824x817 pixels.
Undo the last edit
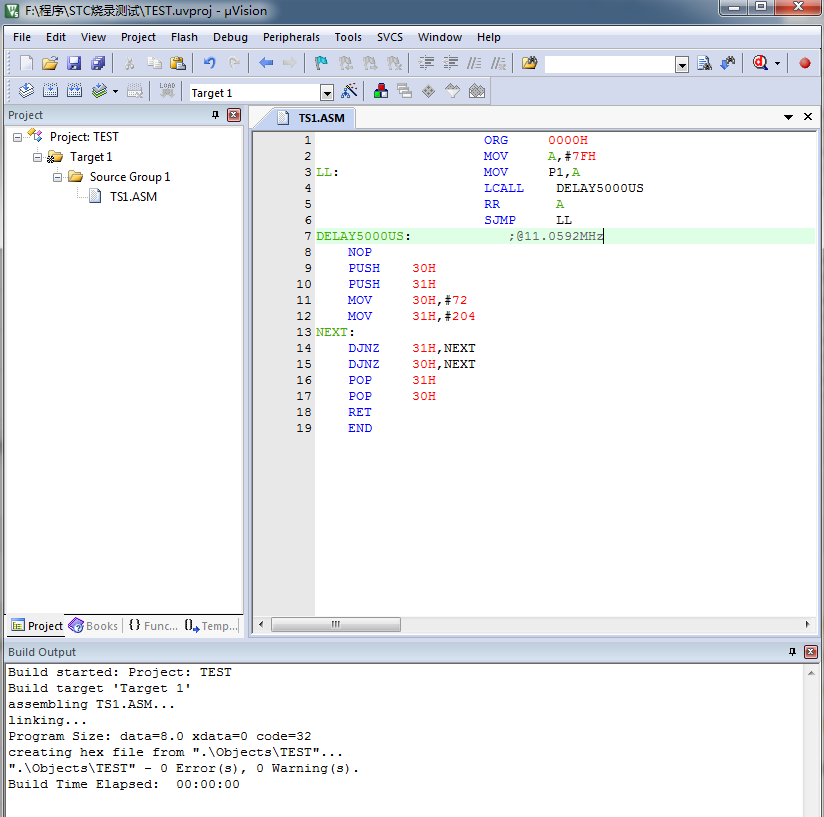[x=210, y=64]
